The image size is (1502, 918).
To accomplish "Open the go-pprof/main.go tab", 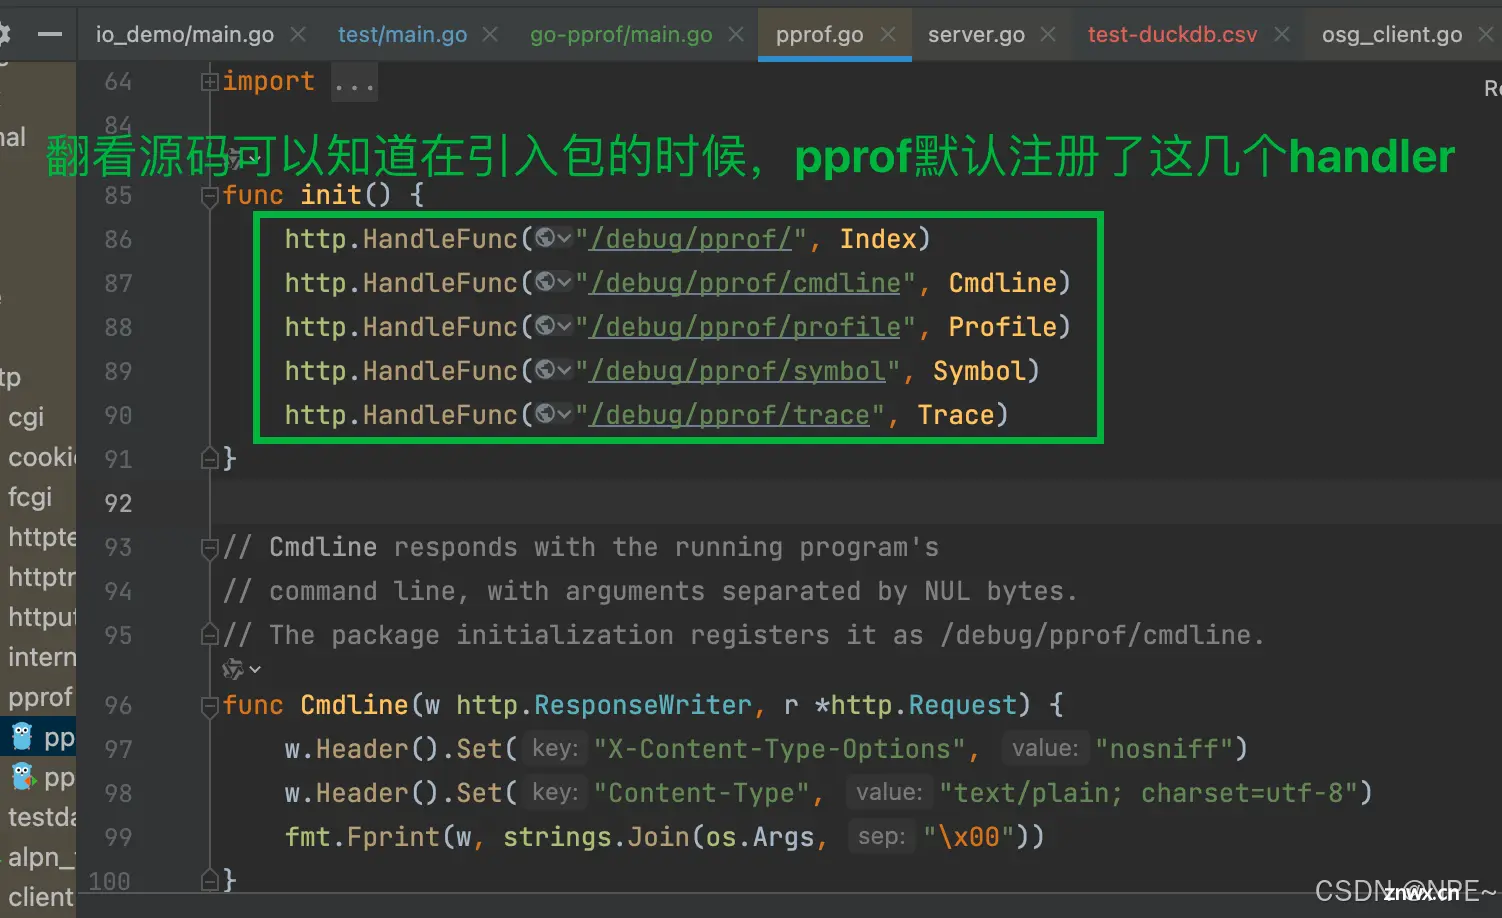I will 621,35.
